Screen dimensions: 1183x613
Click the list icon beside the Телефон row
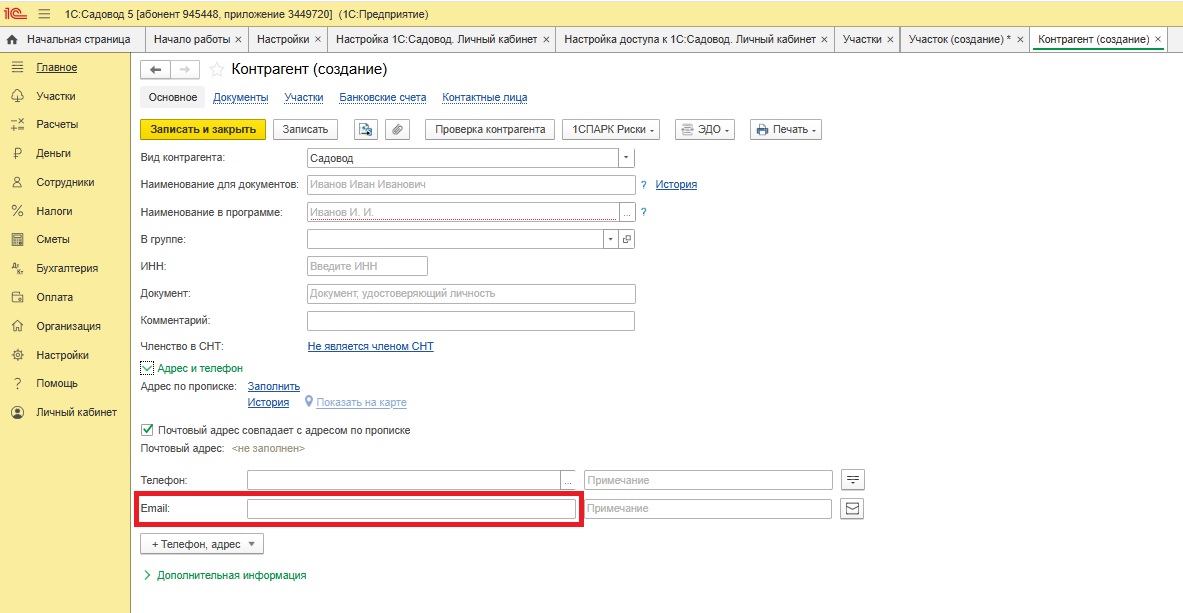(x=853, y=480)
